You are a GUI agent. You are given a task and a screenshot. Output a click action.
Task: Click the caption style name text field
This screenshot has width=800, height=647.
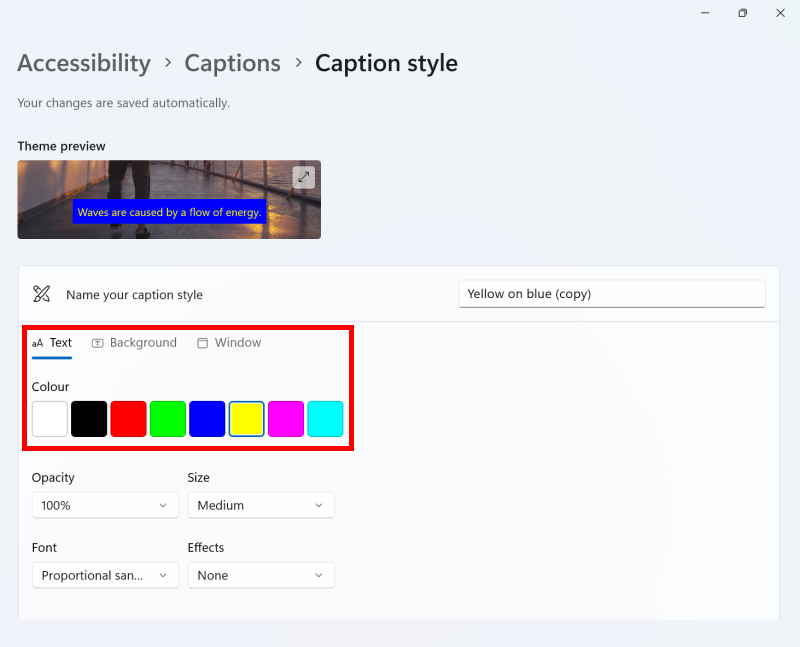[x=611, y=294]
